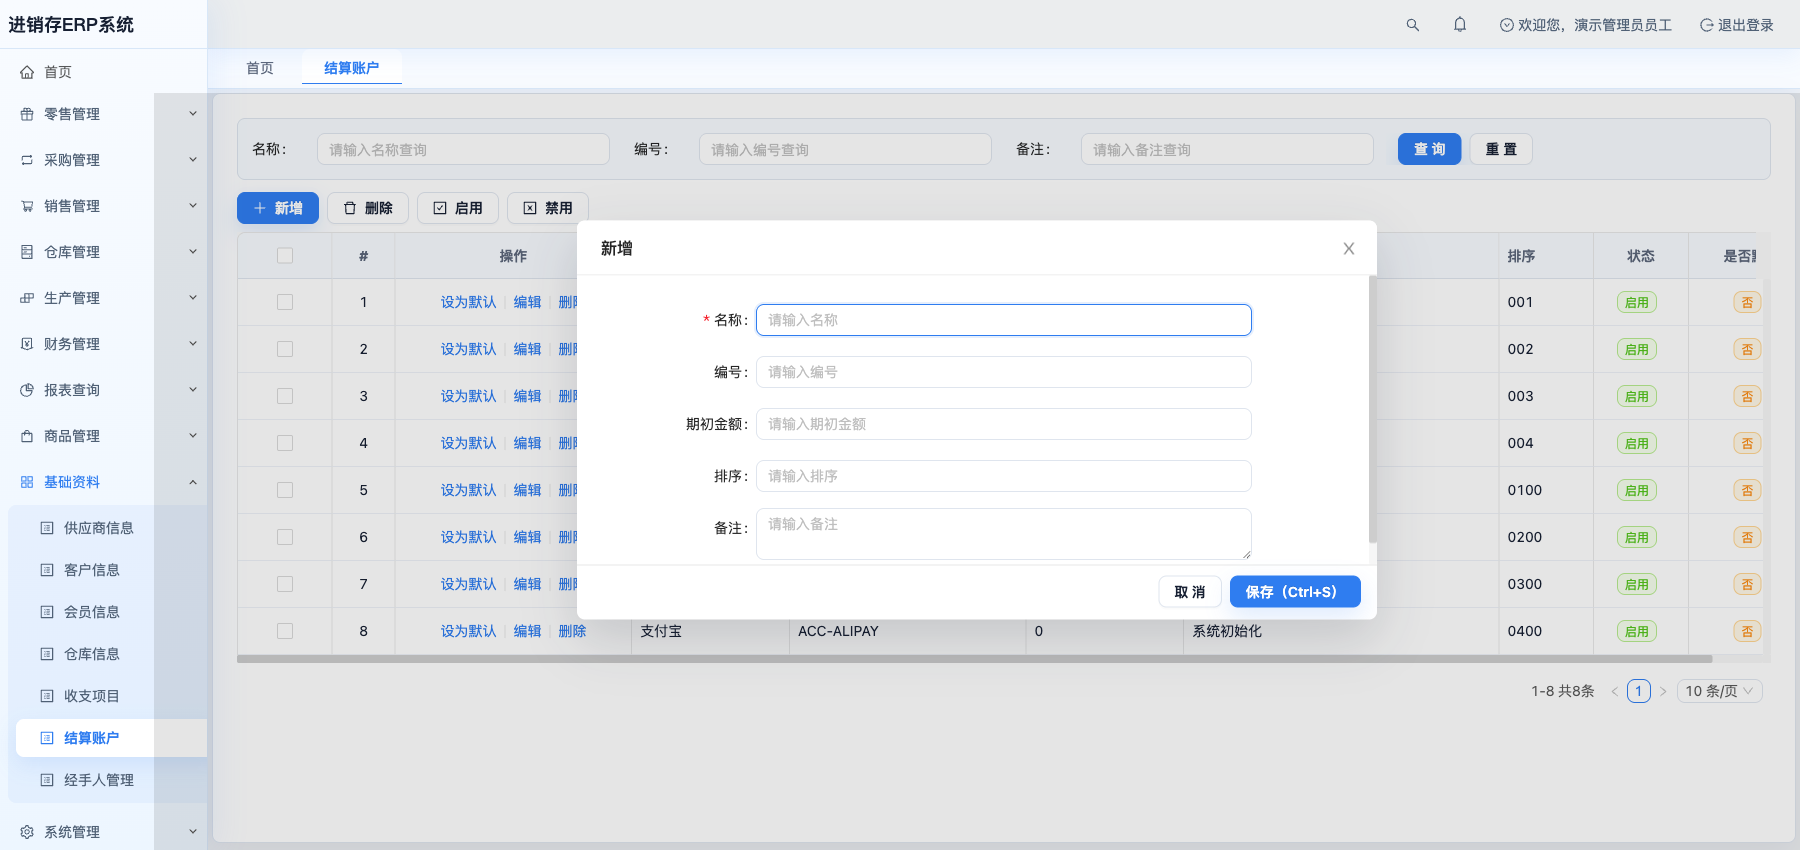Click 保存 (Ctrl+S) button
Screen dimensions: 1800x850
(x=1295, y=592)
